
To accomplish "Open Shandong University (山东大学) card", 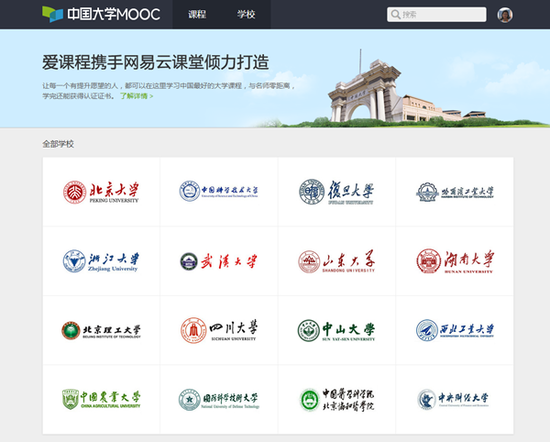I will [337, 261].
